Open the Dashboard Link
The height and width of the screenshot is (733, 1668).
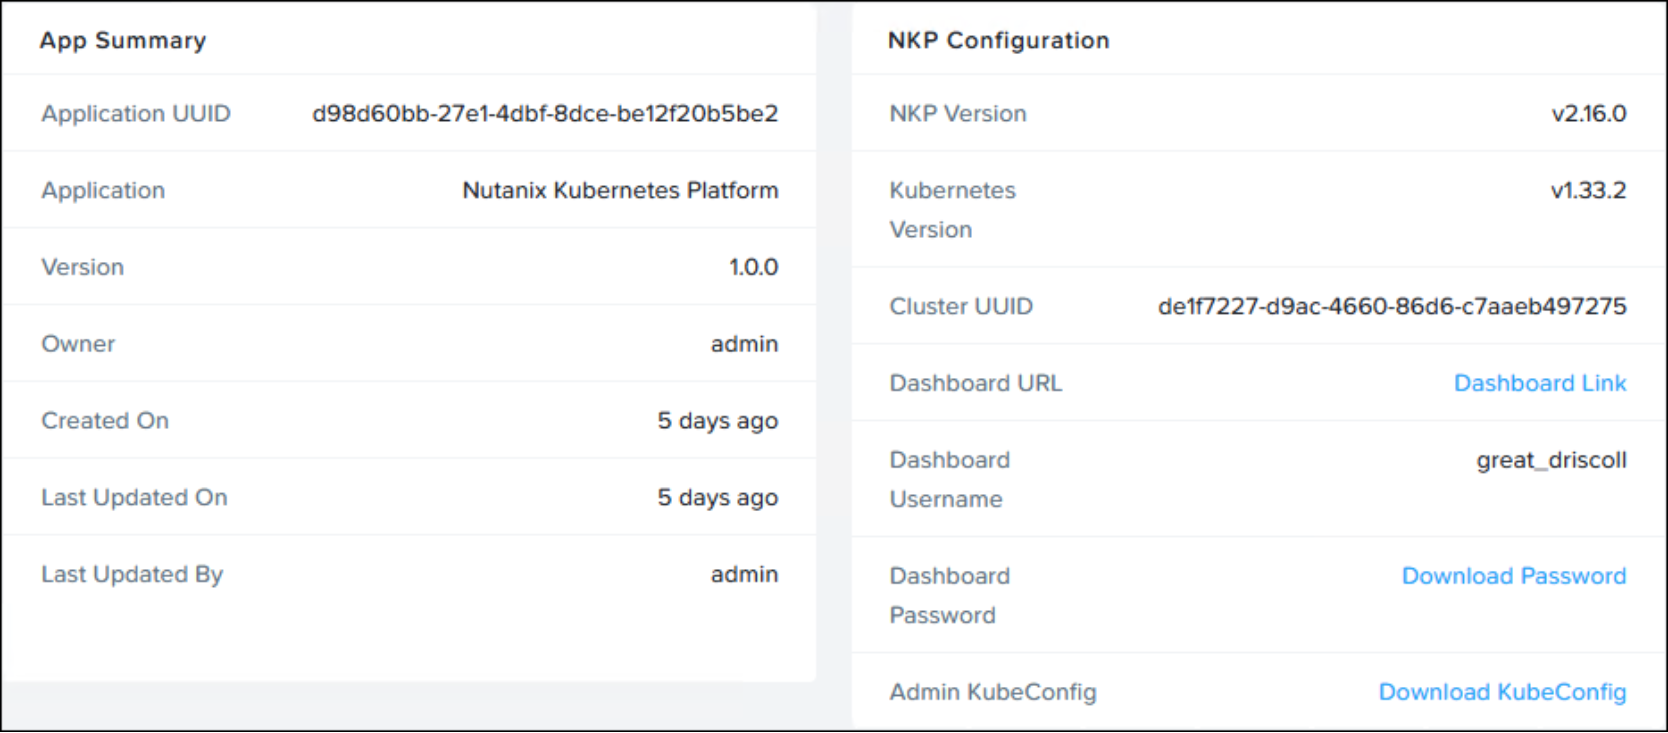tap(1540, 383)
